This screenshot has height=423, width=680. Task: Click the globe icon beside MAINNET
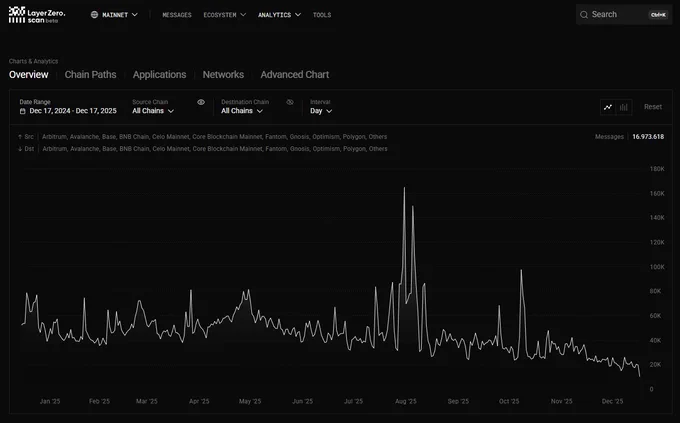tap(94, 15)
